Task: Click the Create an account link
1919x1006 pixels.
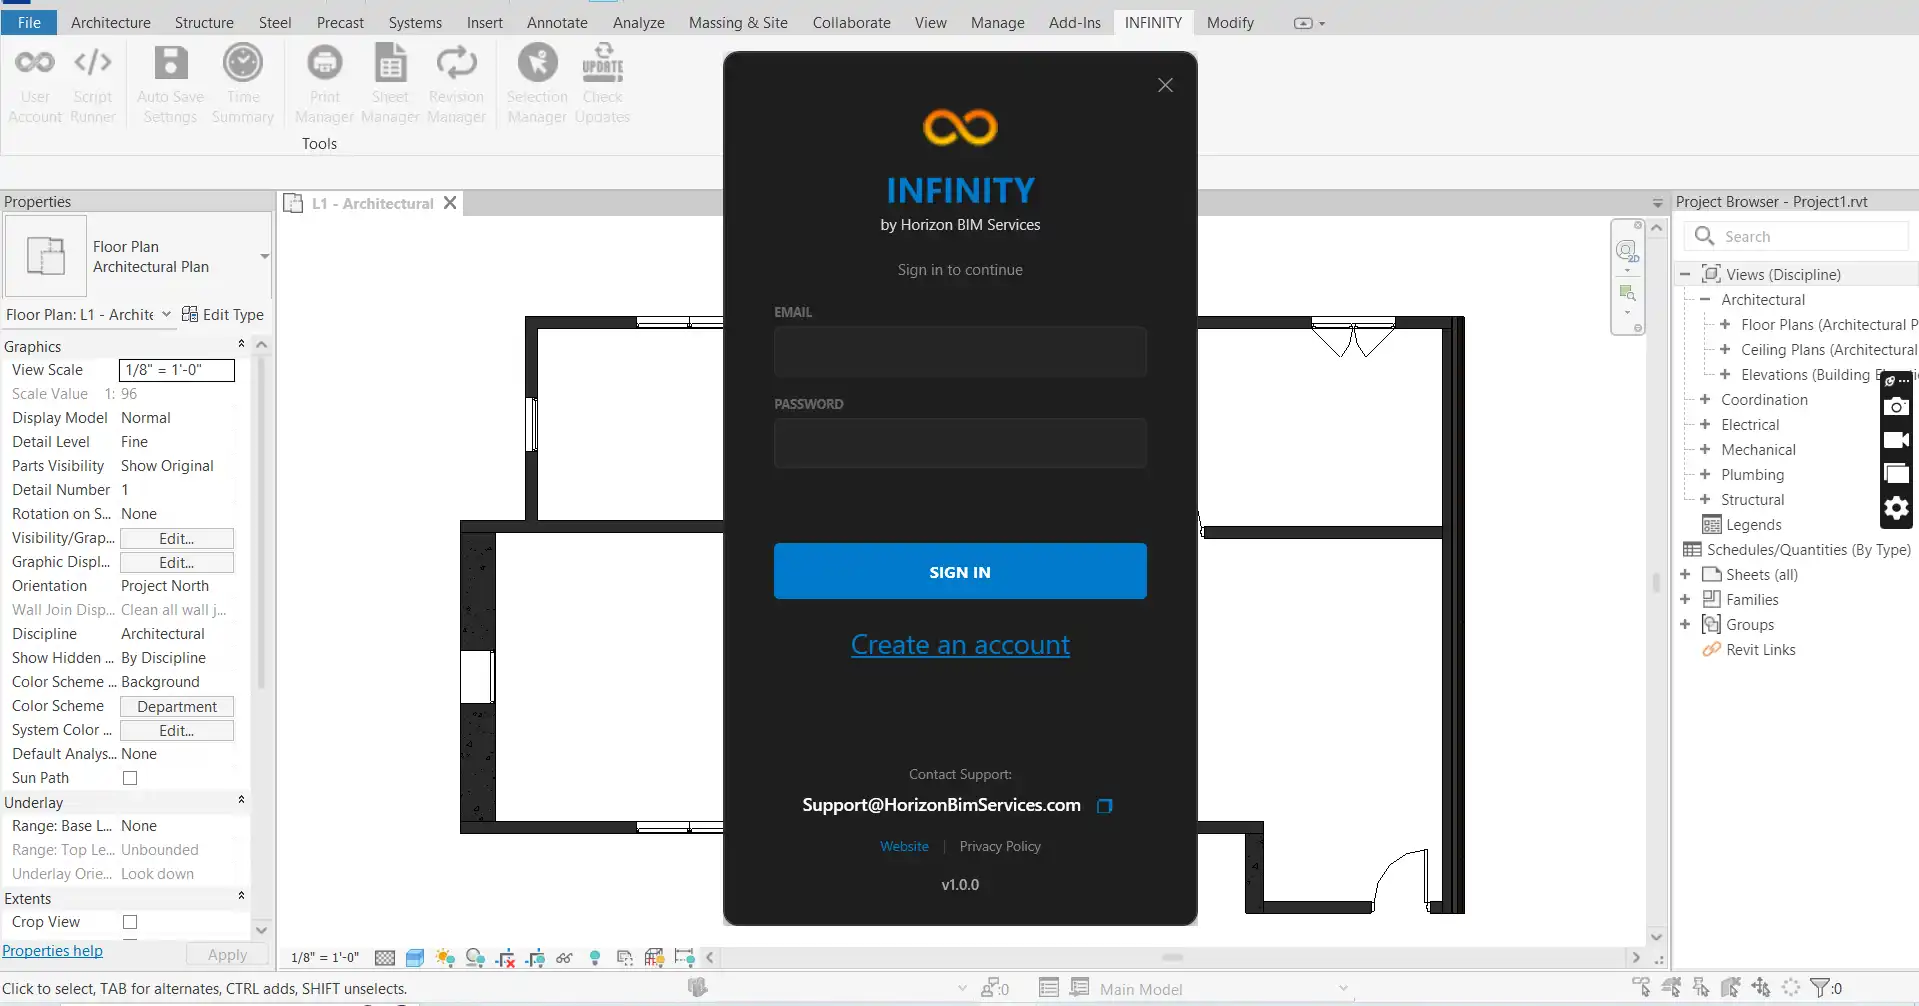Action: pyautogui.click(x=959, y=645)
